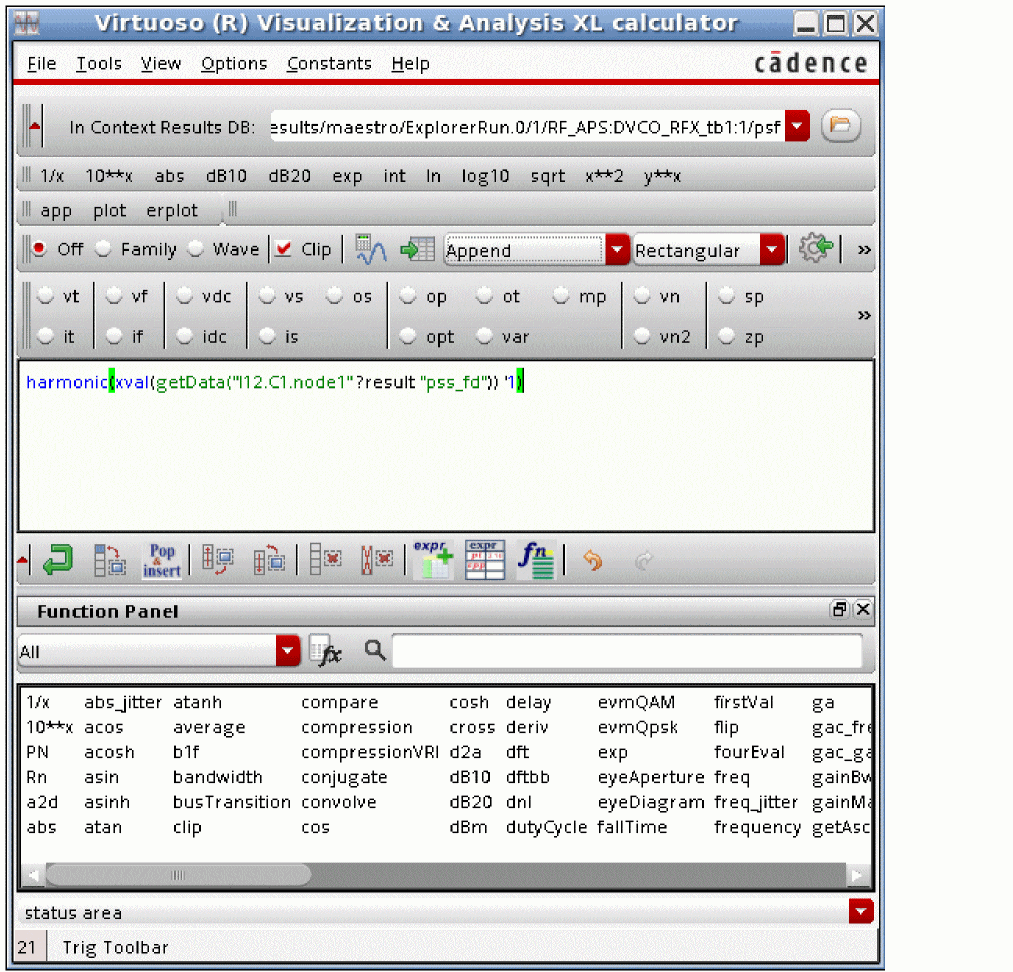Click the function search input field

tap(626, 652)
